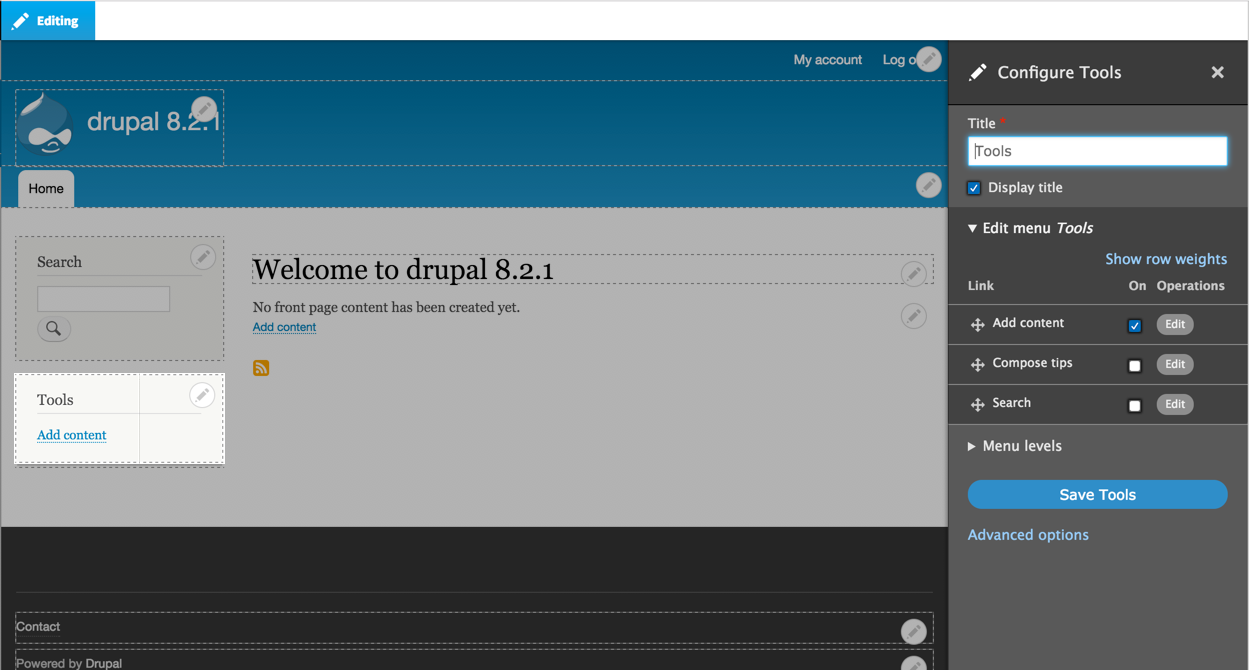Click the pencil icon beside the no-content message
The height and width of the screenshot is (670, 1249).
913,316
